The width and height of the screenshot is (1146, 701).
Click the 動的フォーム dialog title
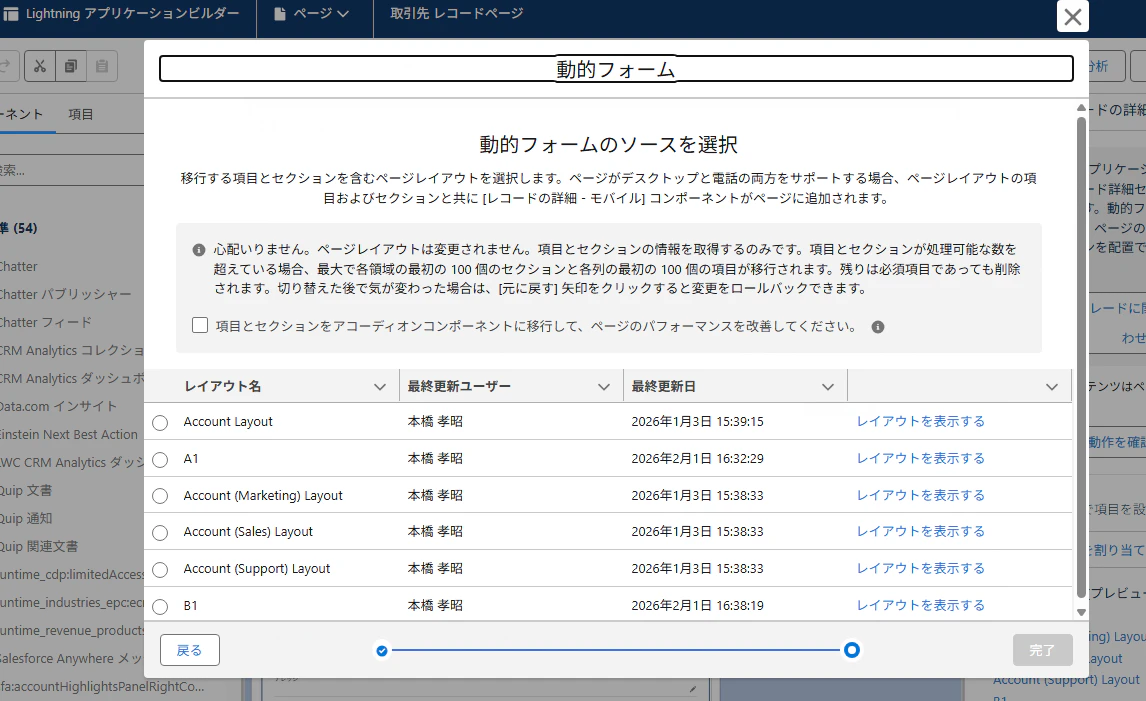[615, 69]
